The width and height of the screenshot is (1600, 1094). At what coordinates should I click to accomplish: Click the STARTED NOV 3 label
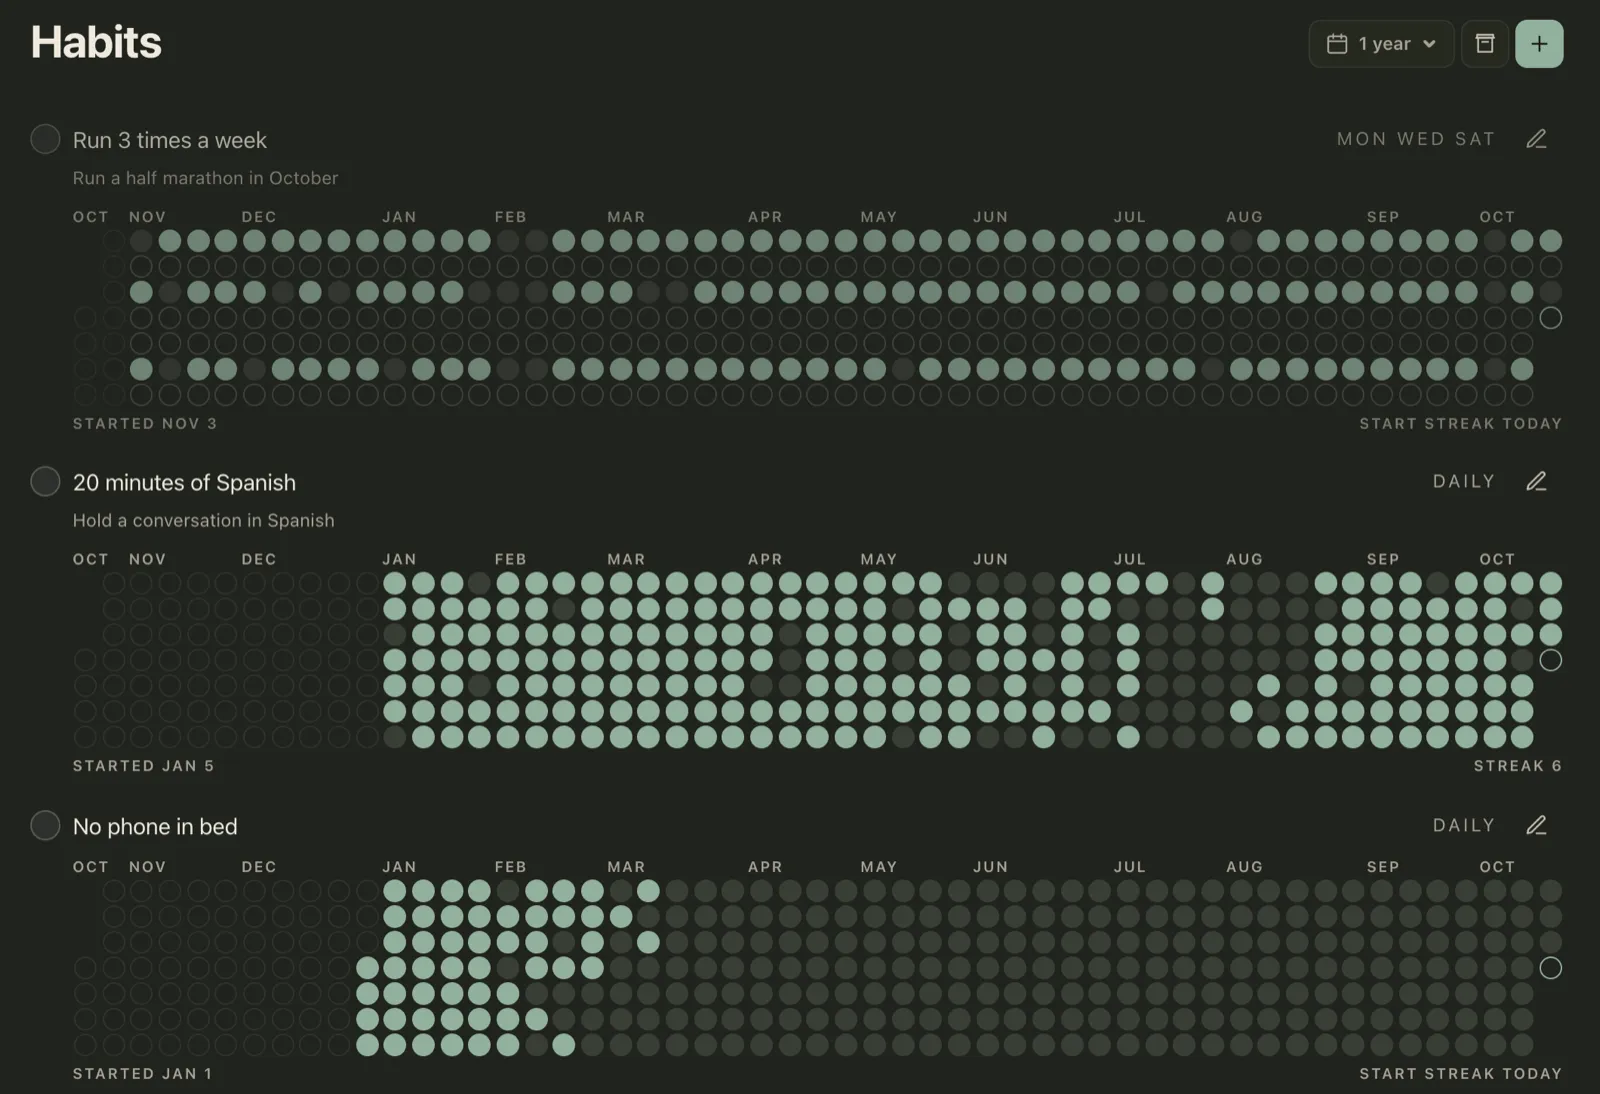pos(145,424)
